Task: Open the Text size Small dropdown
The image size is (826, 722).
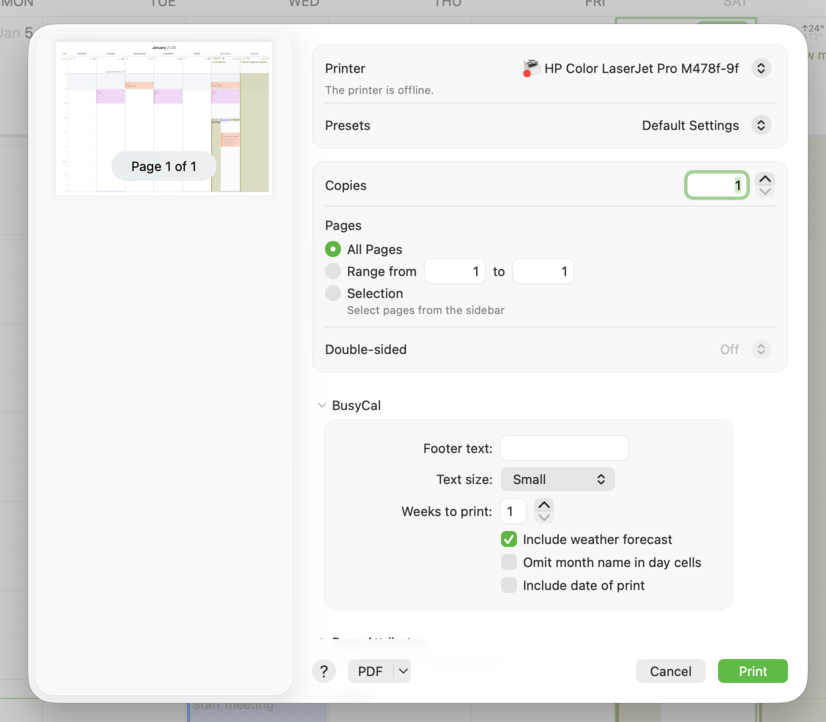Action: [x=557, y=479]
